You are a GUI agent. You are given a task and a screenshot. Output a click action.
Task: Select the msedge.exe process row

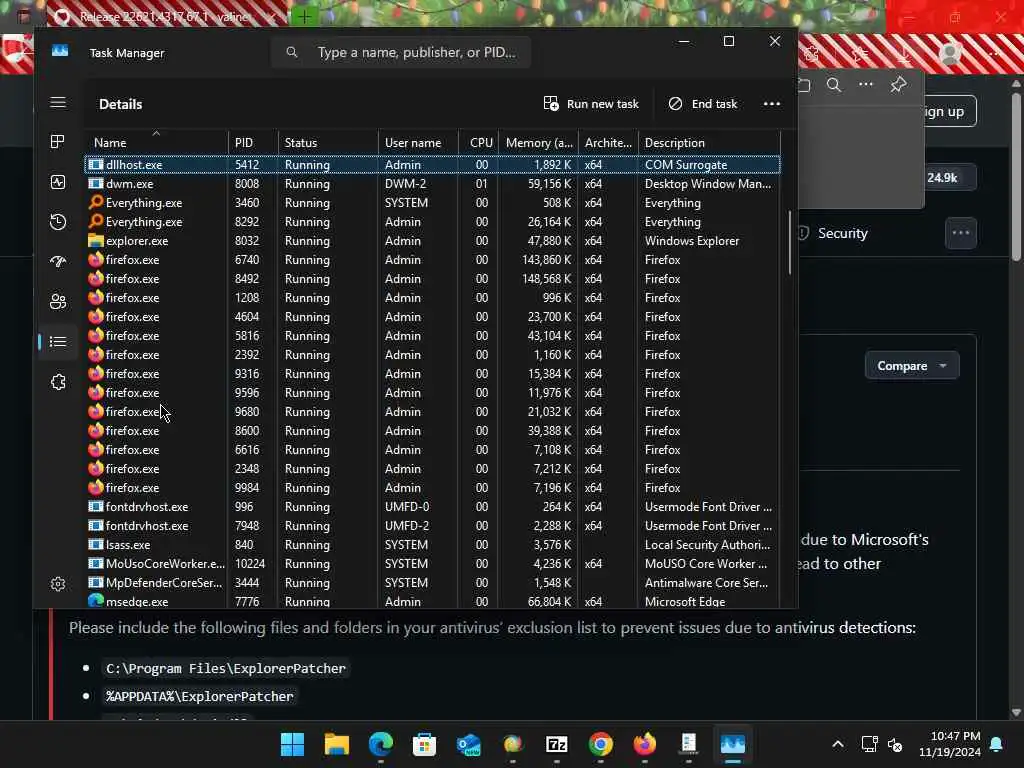(432, 601)
